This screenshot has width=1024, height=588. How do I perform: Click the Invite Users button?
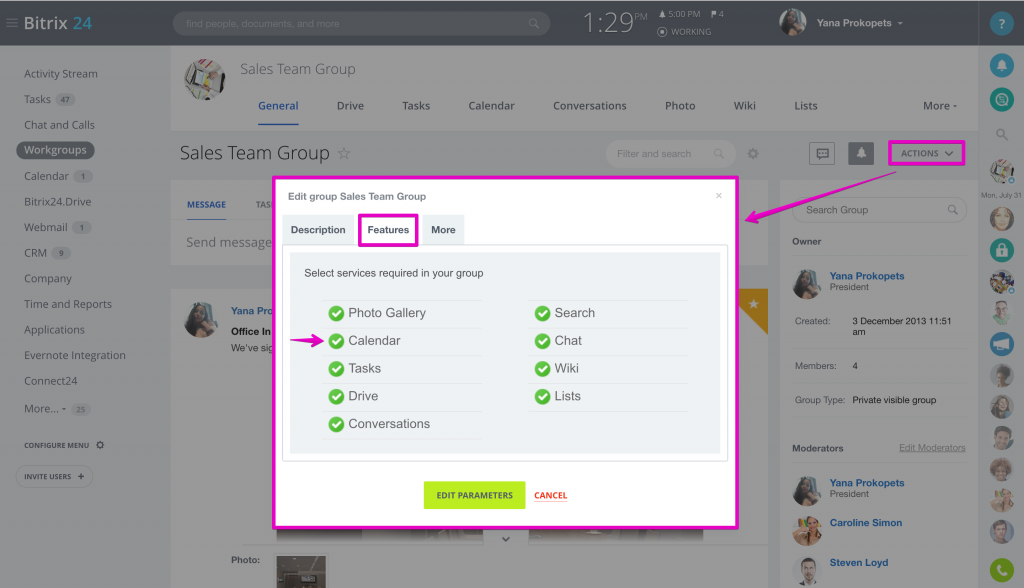[x=54, y=476]
